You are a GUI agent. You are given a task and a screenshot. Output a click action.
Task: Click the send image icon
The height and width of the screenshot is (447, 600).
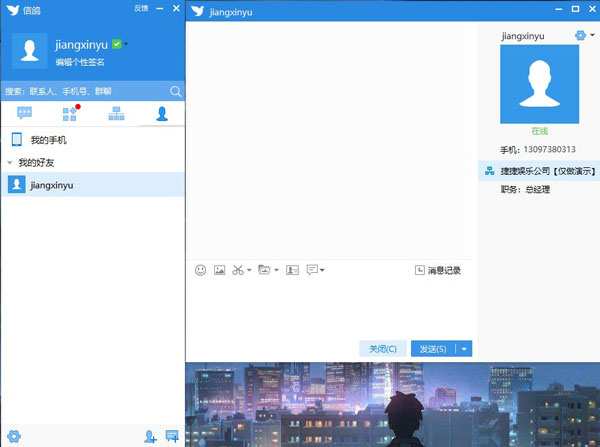219,270
